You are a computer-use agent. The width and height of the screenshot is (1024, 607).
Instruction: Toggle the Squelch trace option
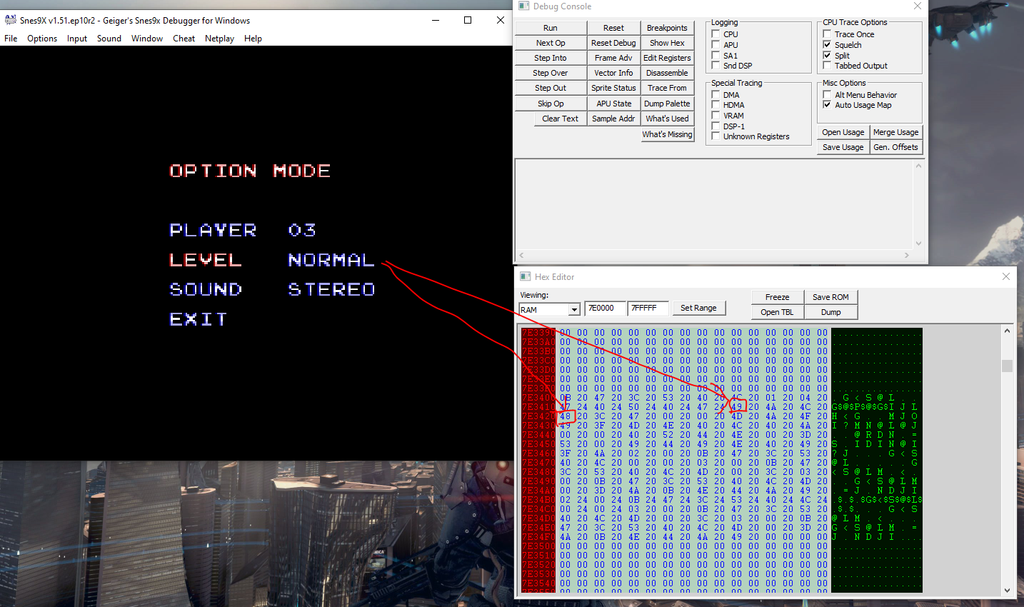point(827,45)
